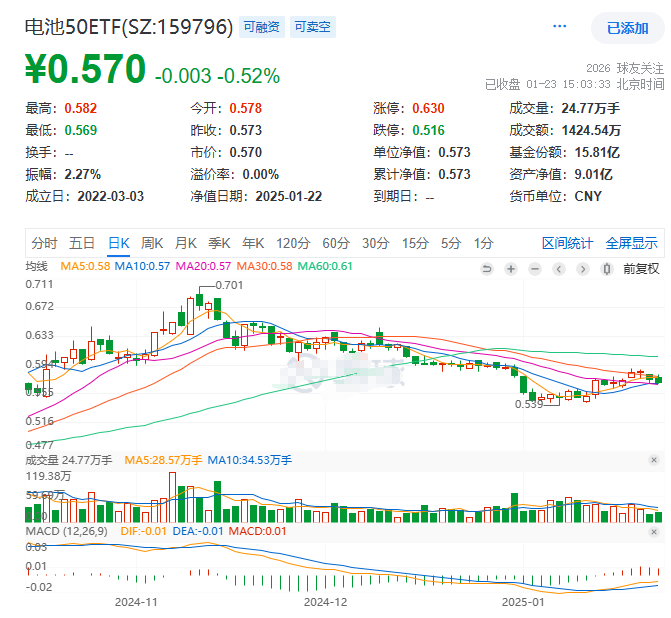Click the 成立日 2022-03-03 value
The height and width of the screenshot is (618, 671).
click(x=110, y=196)
